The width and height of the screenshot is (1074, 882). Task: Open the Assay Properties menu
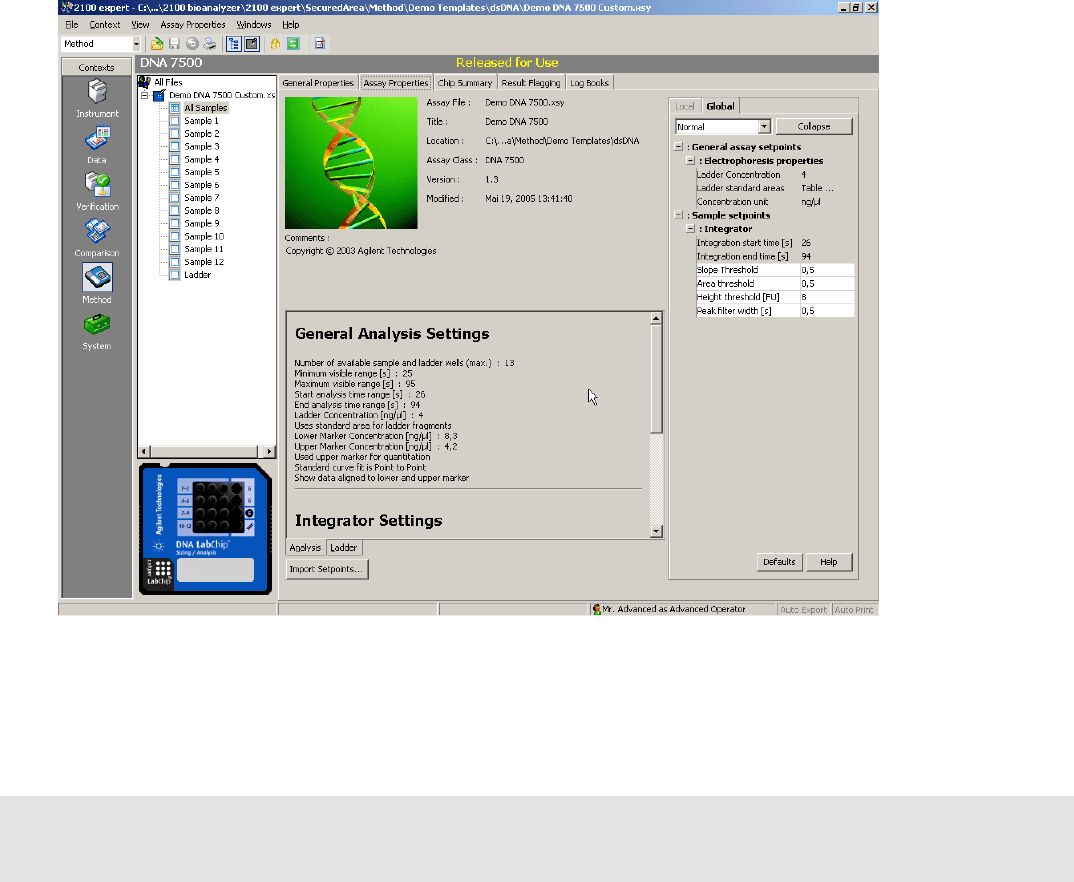coord(193,25)
